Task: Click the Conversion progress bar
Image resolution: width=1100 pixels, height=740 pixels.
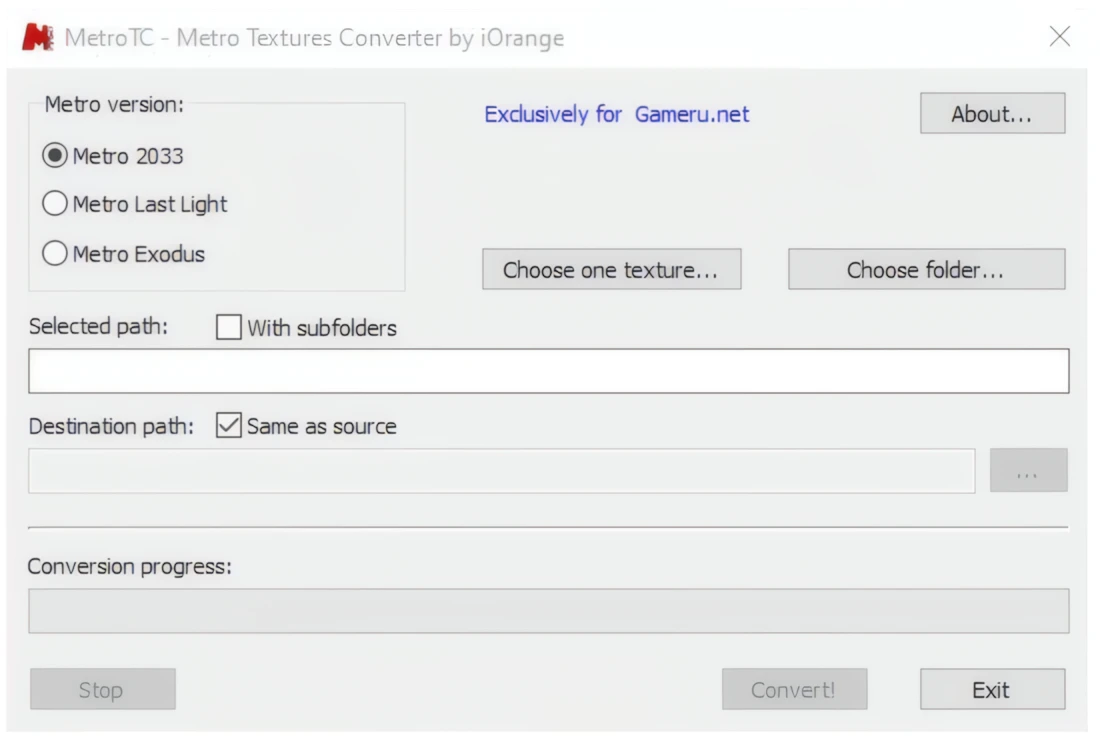Action: point(548,610)
